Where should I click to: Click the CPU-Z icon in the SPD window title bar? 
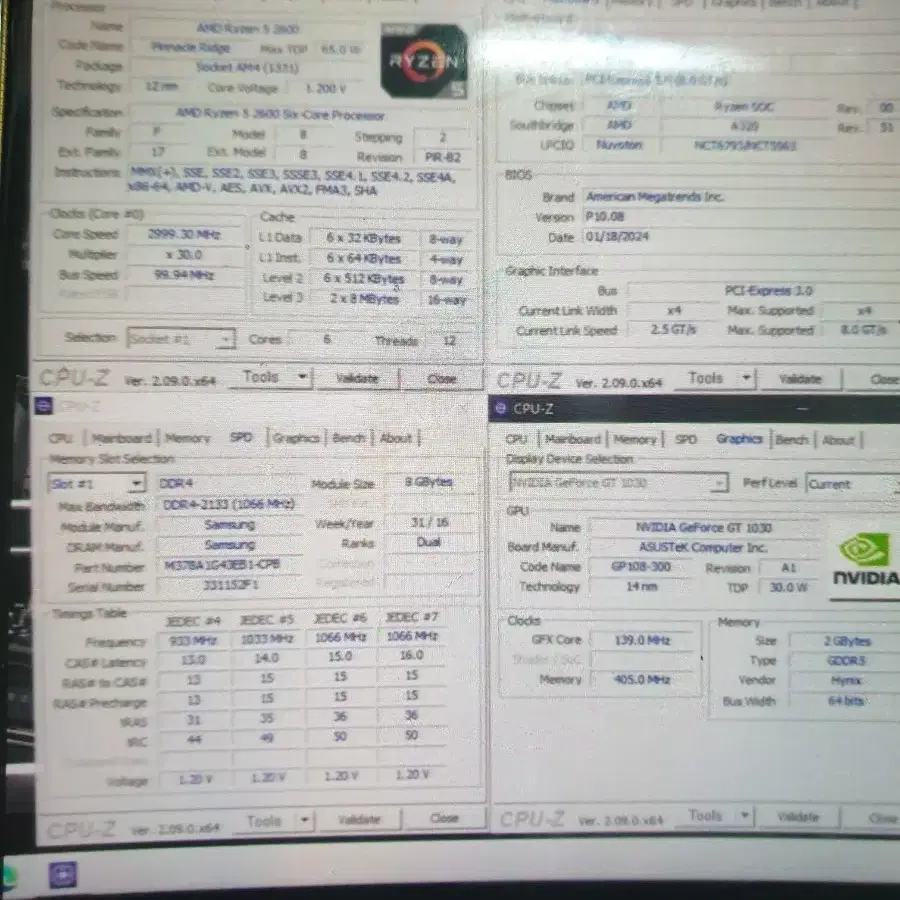point(44,406)
